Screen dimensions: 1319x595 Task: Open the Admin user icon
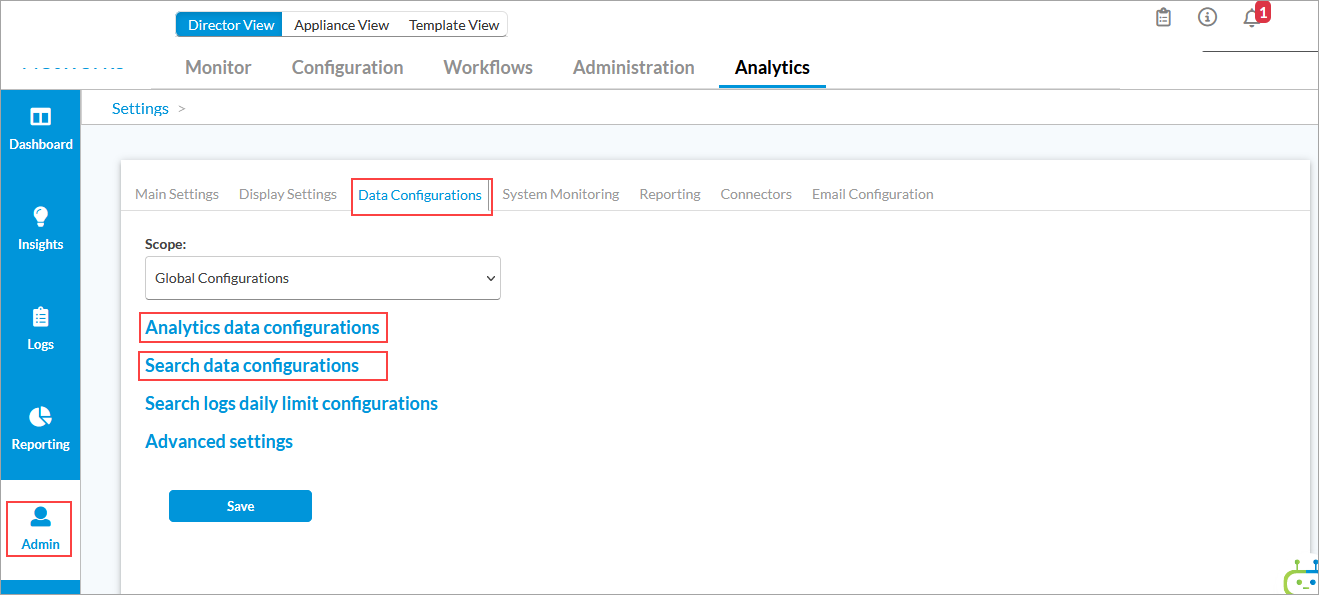40,517
